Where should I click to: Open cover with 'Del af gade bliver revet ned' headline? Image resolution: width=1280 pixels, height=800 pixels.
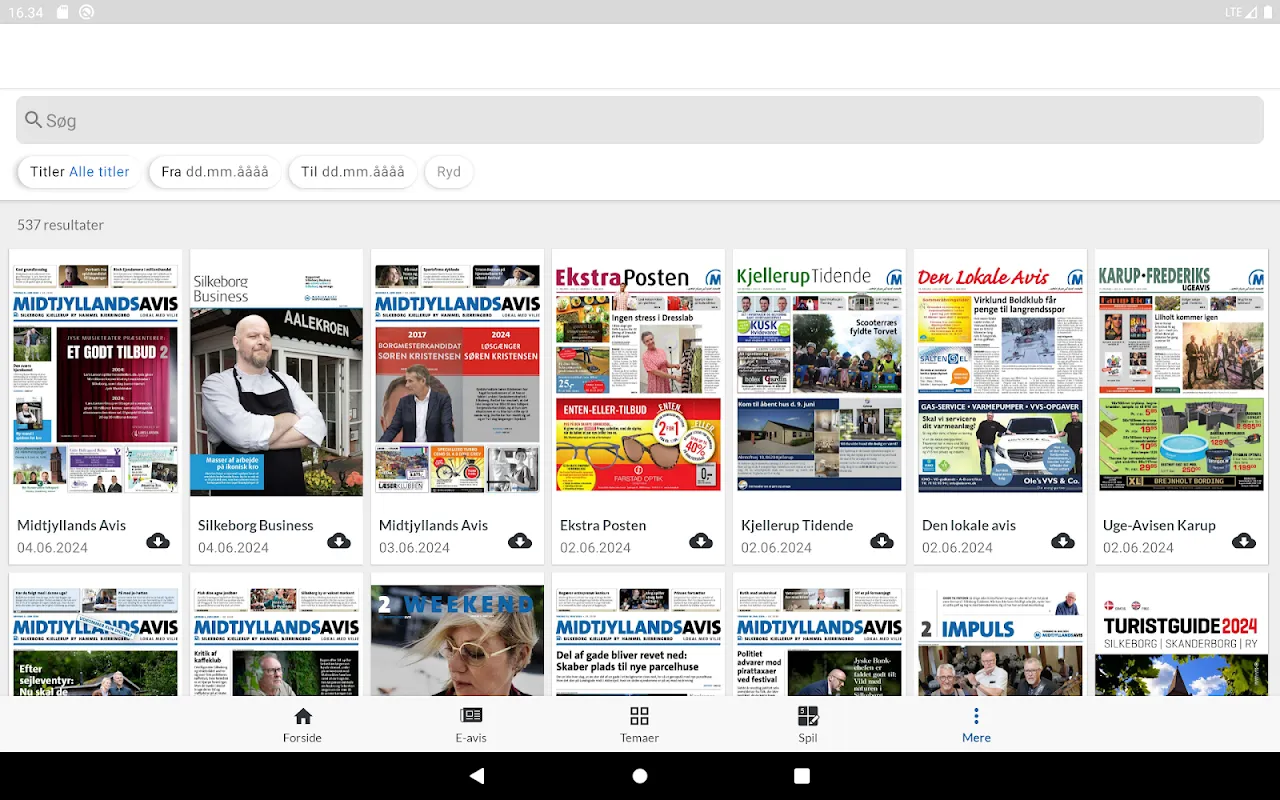[x=638, y=641]
